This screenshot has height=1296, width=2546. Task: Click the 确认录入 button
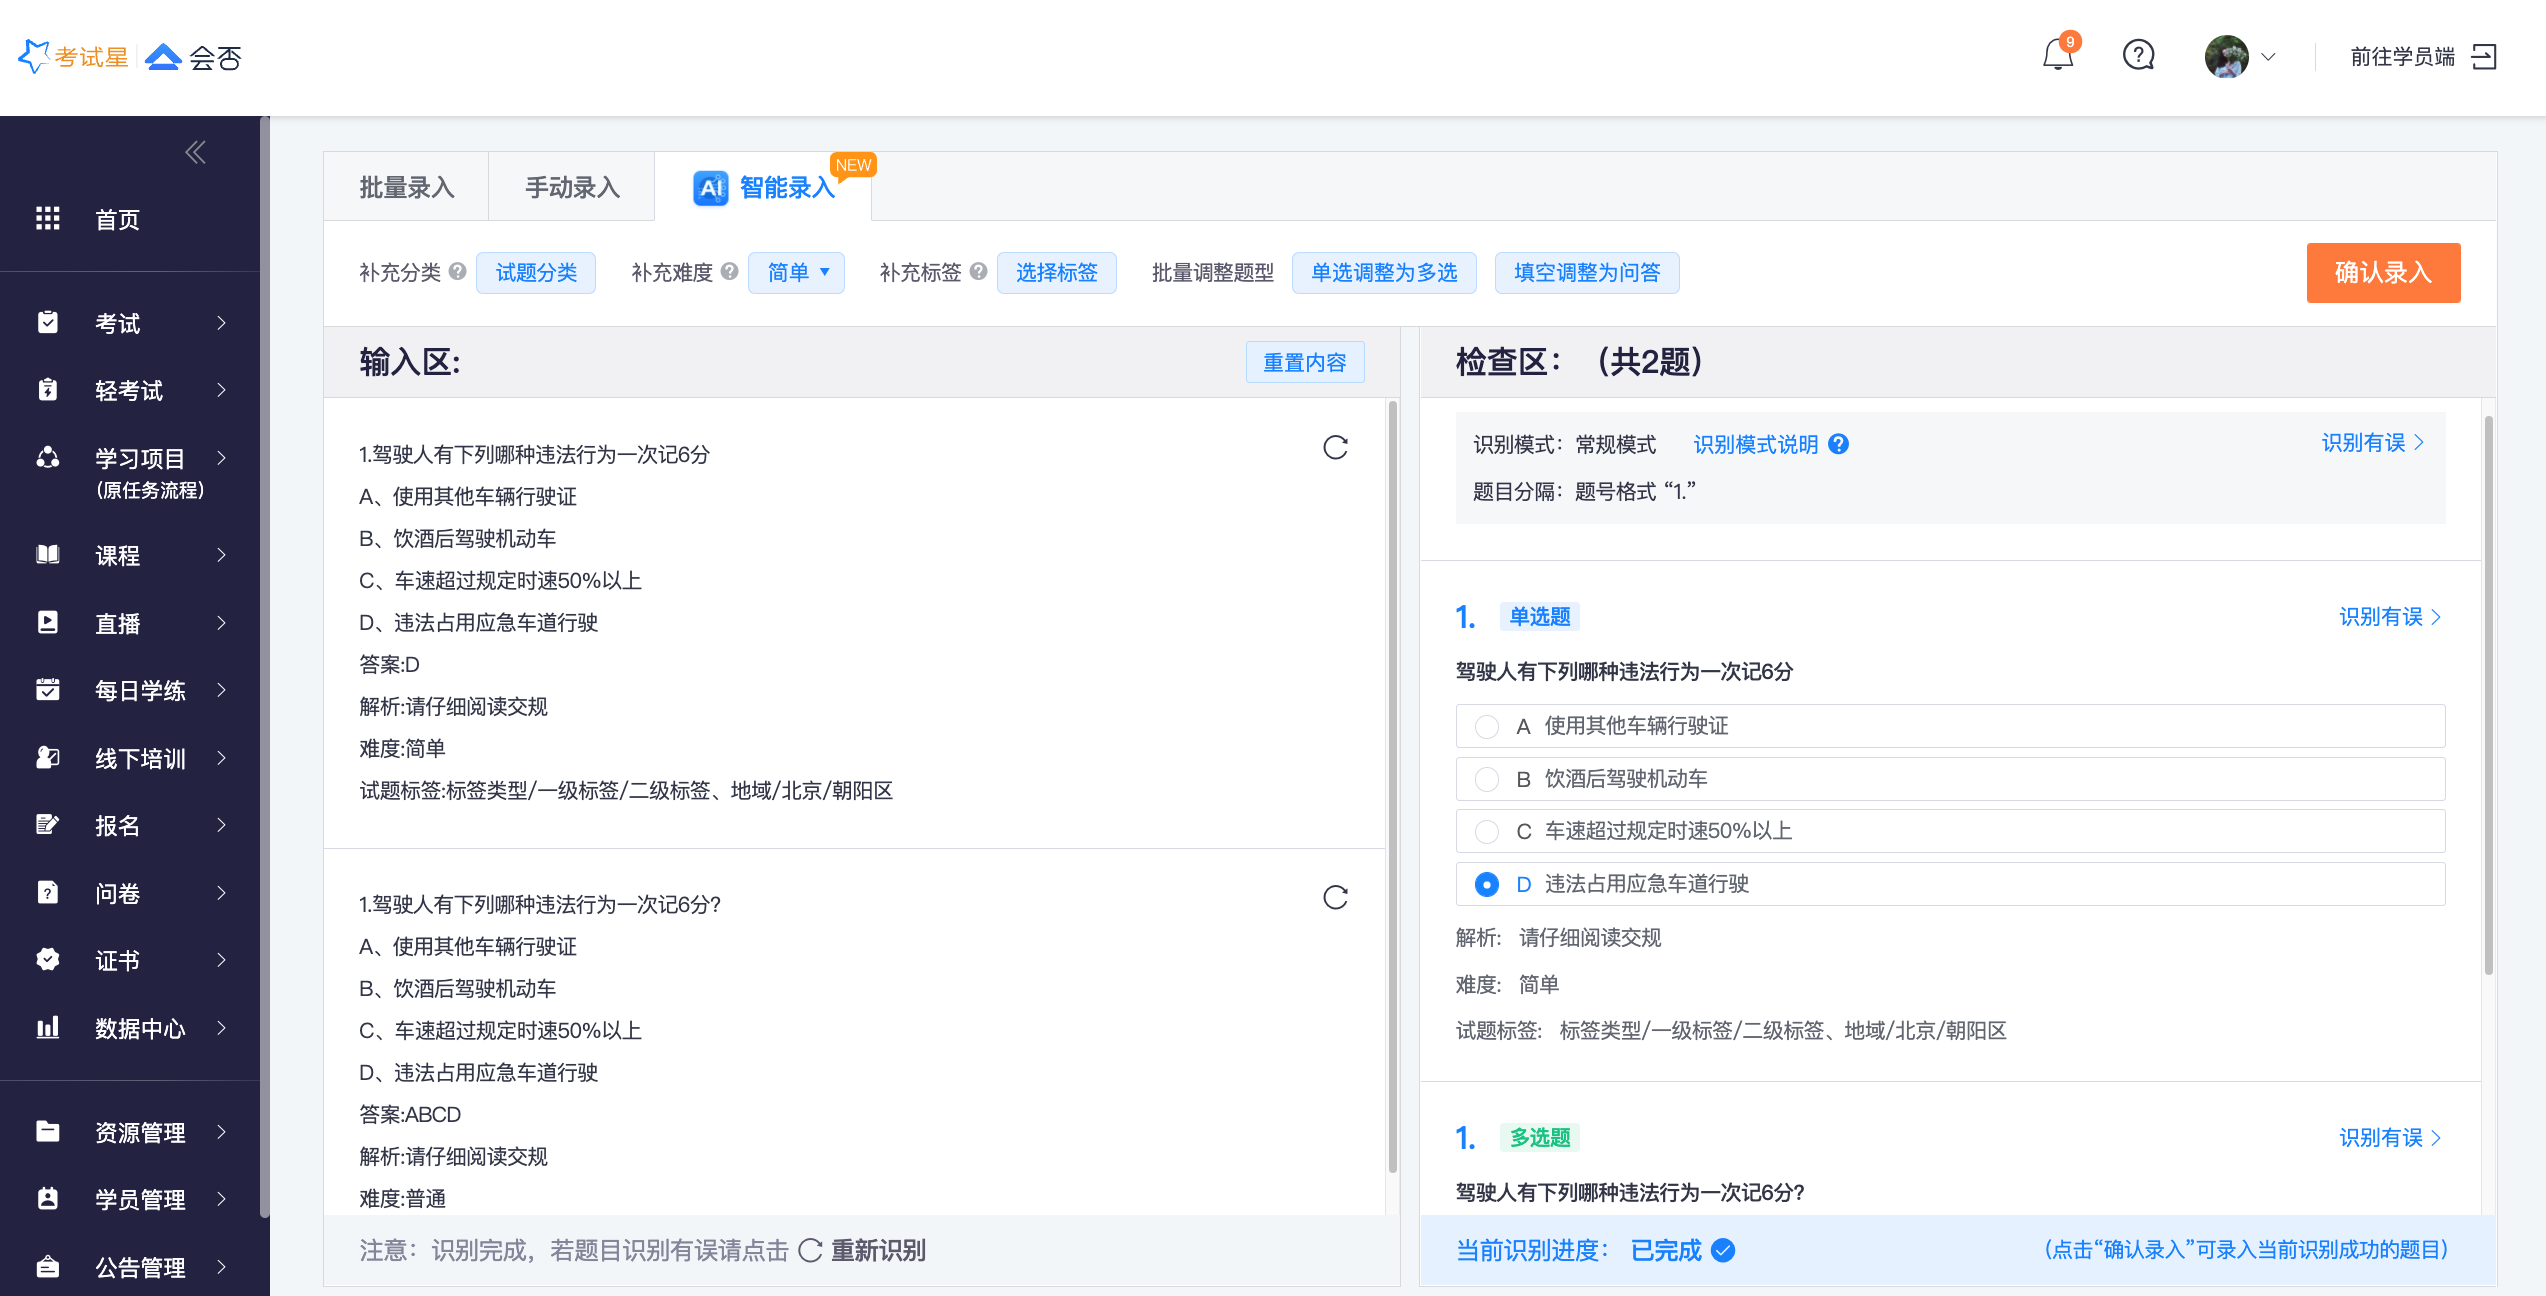pos(2382,273)
